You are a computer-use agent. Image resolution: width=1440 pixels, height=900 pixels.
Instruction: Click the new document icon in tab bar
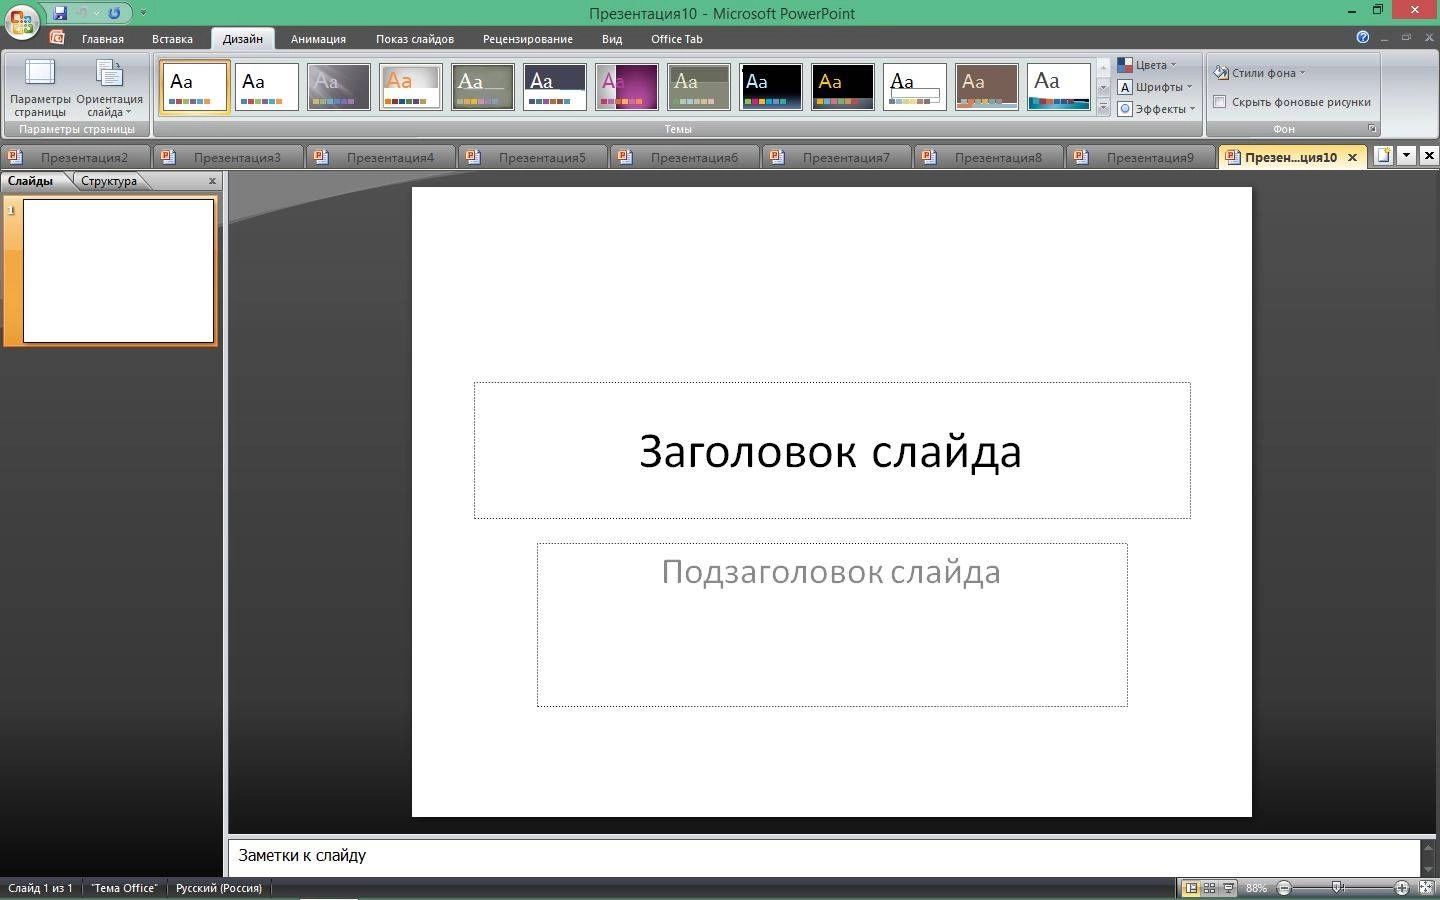coord(1383,155)
